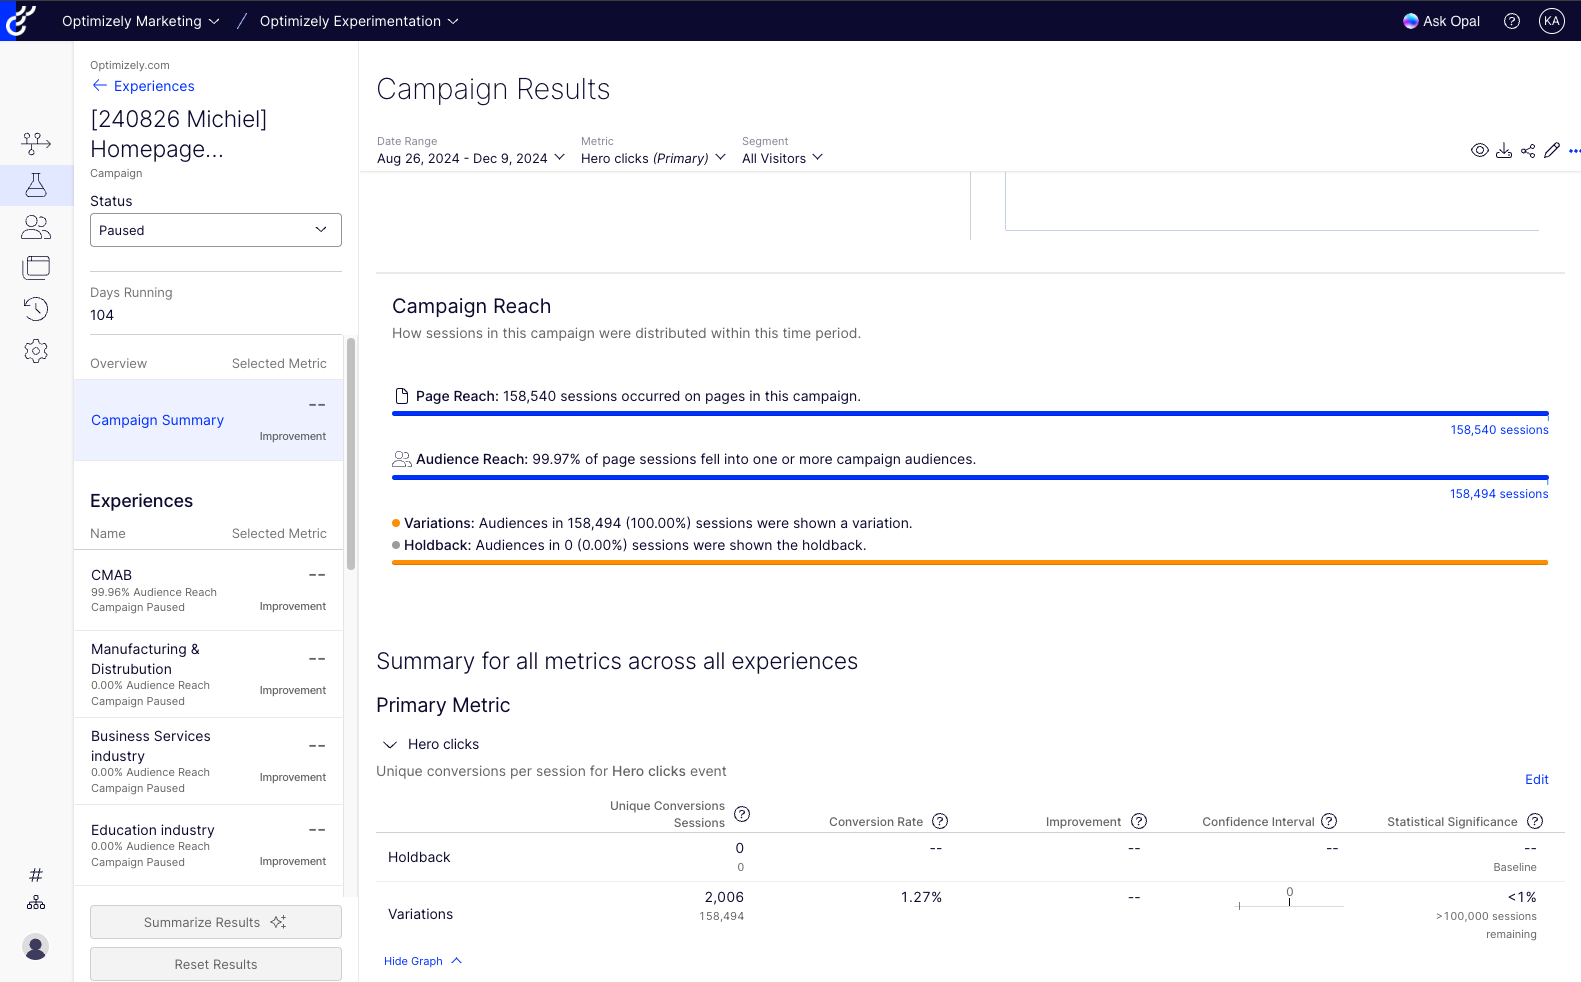Viewport: 1581px width, 982px height.
Task: Click the Ask Opal assistant button
Action: tap(1441, 21)
